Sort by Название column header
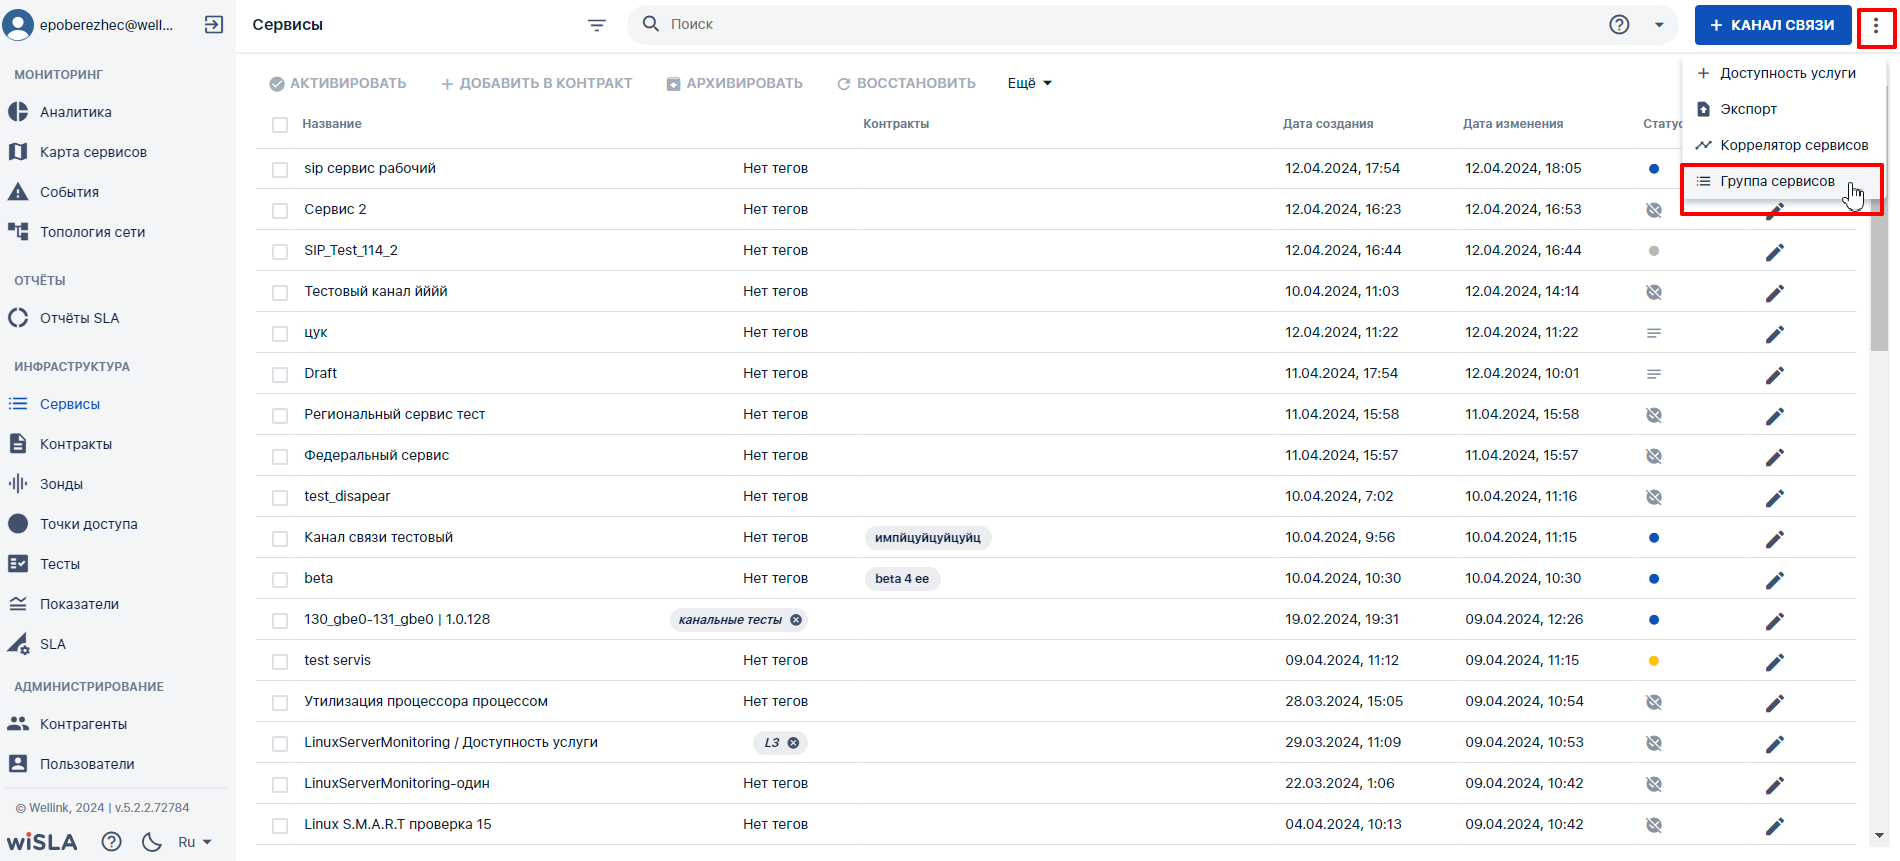The width and height of the screenshot is (1900, 861). (x=332, y=124)
